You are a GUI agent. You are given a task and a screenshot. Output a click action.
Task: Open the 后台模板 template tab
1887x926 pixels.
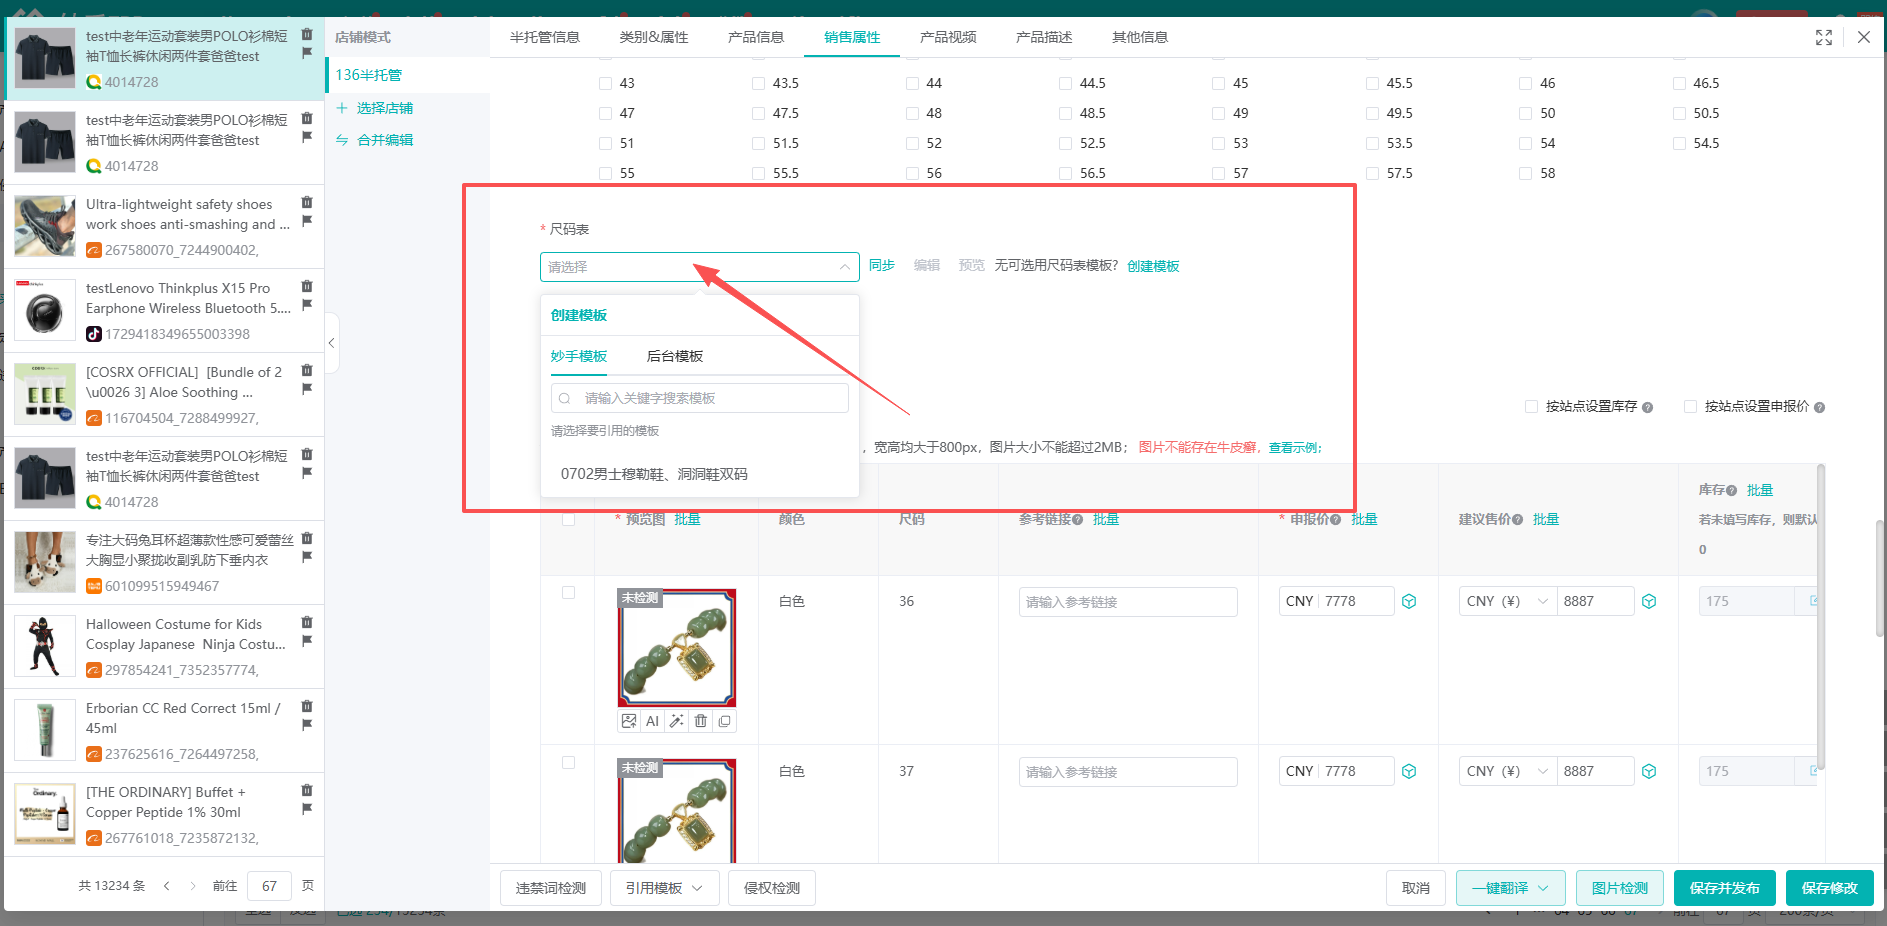675,356
